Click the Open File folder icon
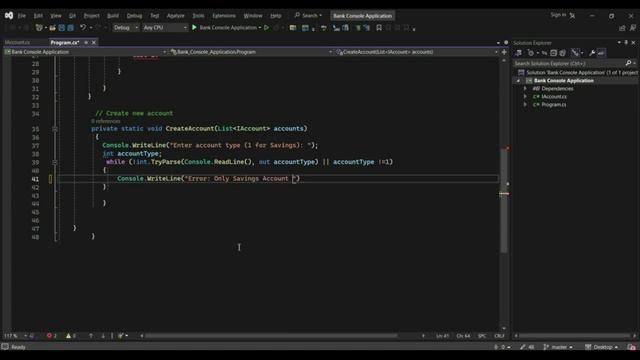 point(52,28)
